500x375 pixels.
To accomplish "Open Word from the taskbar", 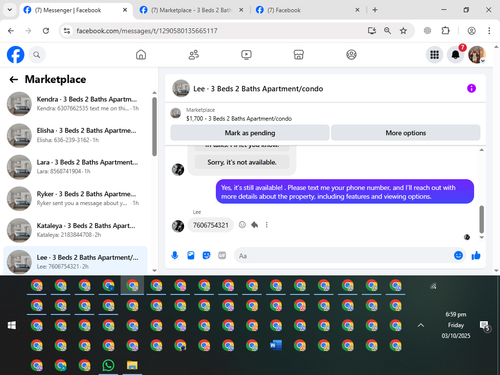I will (276, 345).
